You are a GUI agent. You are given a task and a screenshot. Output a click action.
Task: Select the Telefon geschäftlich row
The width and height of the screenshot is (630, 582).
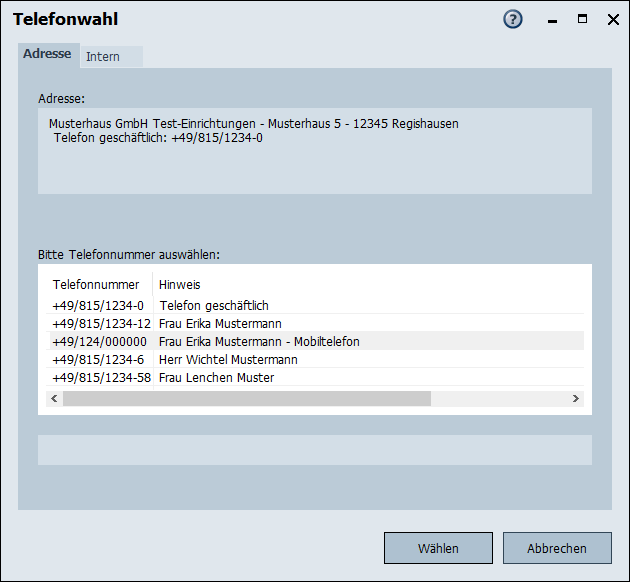coord(213,306)
